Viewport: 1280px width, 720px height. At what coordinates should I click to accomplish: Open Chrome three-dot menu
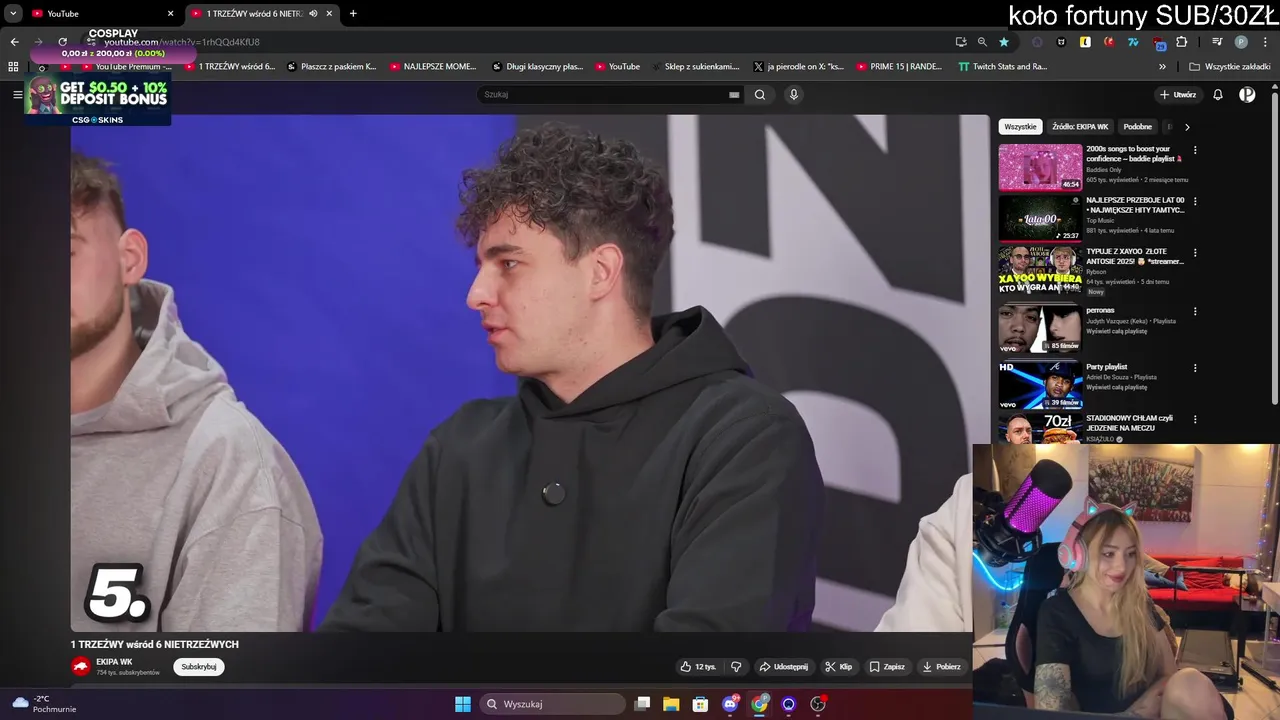click(x=1263, y=42)
